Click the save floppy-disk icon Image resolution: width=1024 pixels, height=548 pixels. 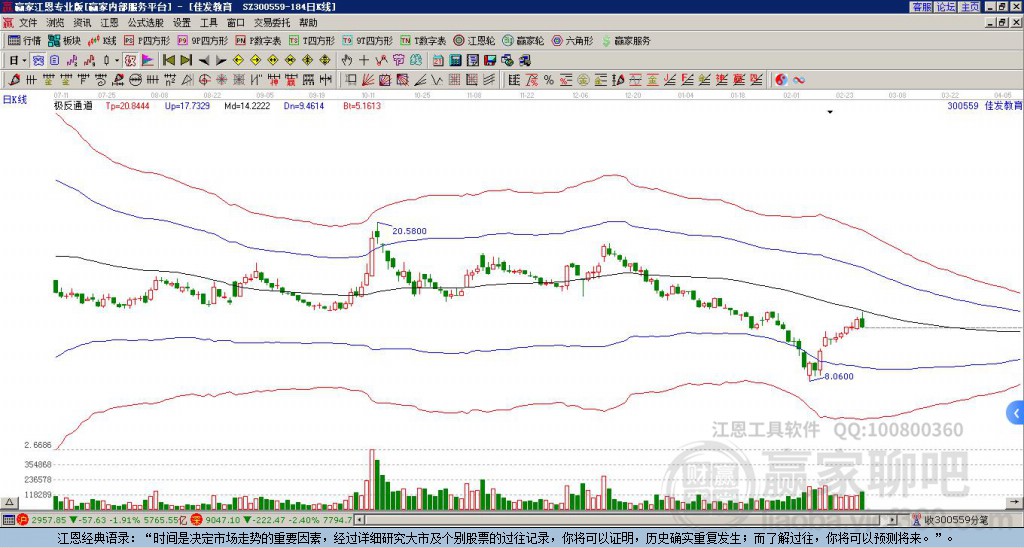(x=490, y=61)
